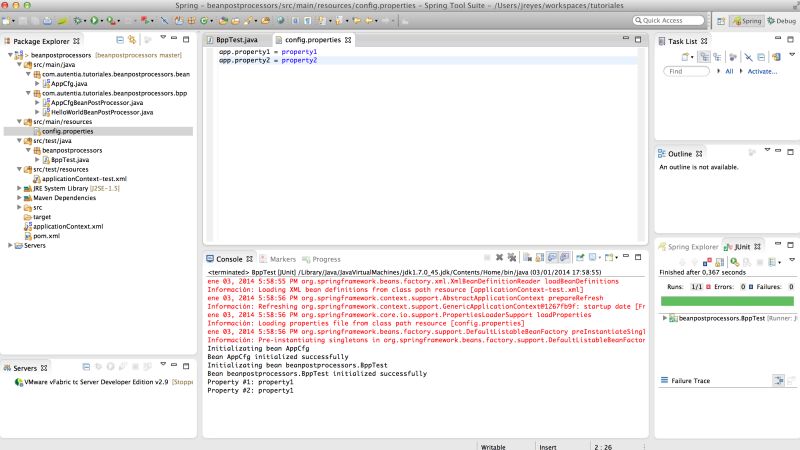Select the JUnit tab
Image resolution: width=800 pixels, height=450 pixels.
pos(742,247)
